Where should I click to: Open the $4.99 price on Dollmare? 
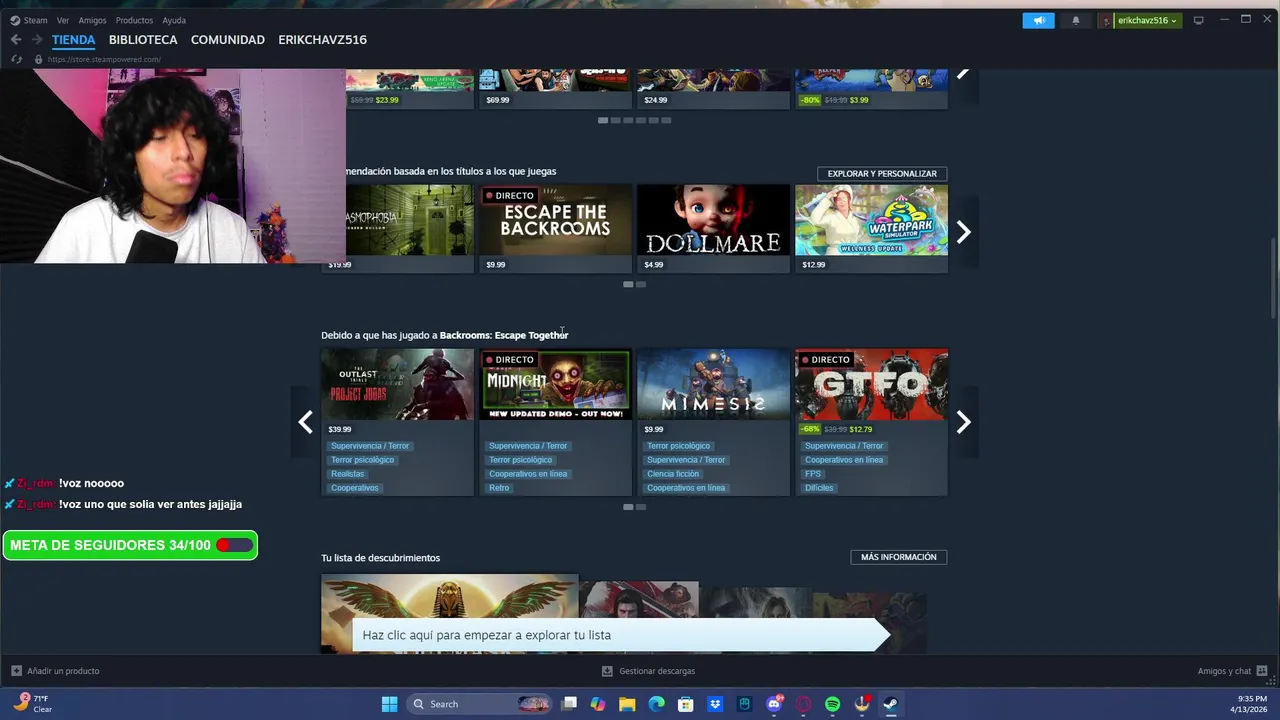[x=653, y=265]
